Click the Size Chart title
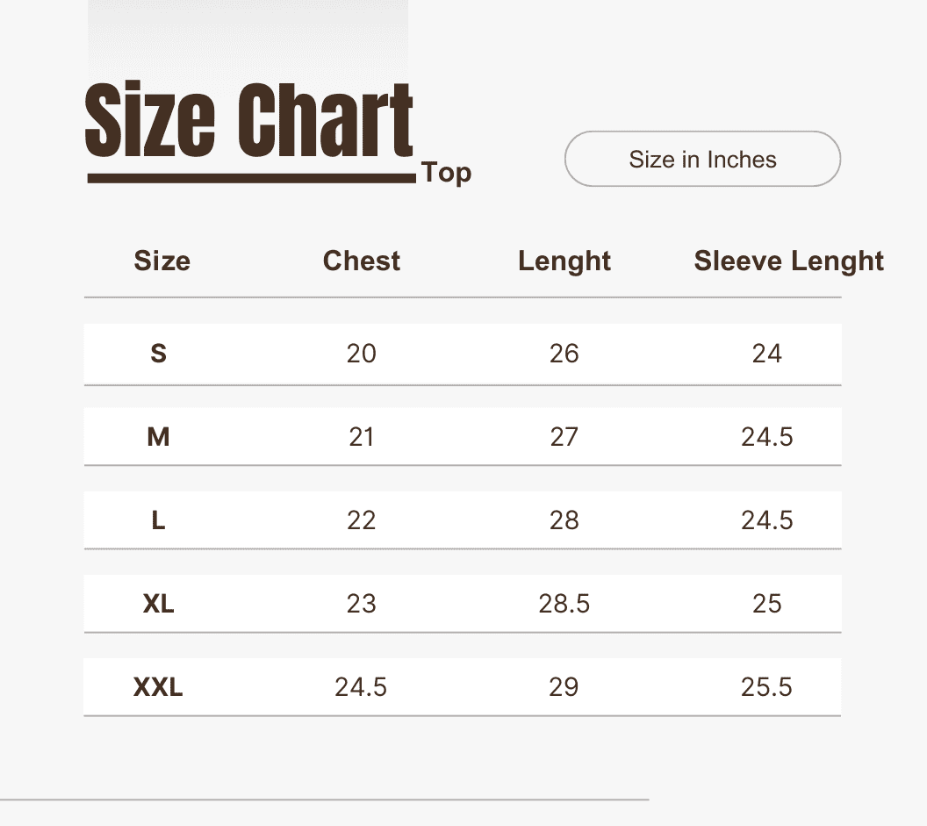The image size is (927, 826). point(249,123)
